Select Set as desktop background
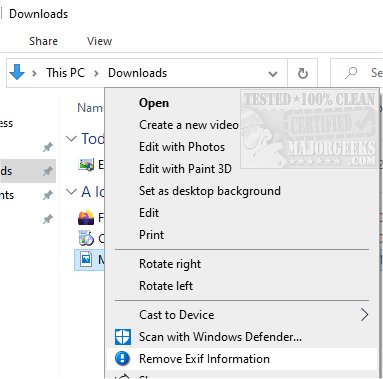383x379 pixels. tap(210, 191)
